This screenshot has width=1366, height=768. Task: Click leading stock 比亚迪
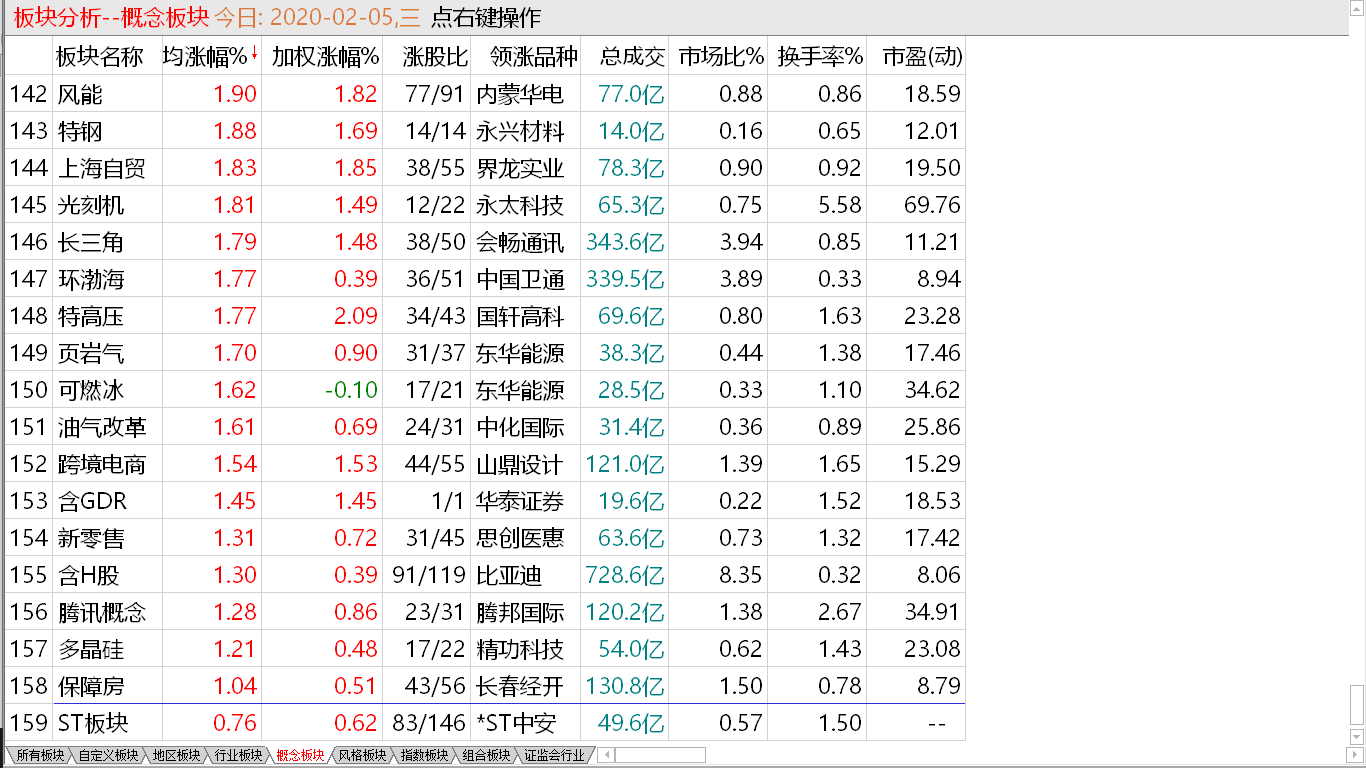tap(509, 575)
